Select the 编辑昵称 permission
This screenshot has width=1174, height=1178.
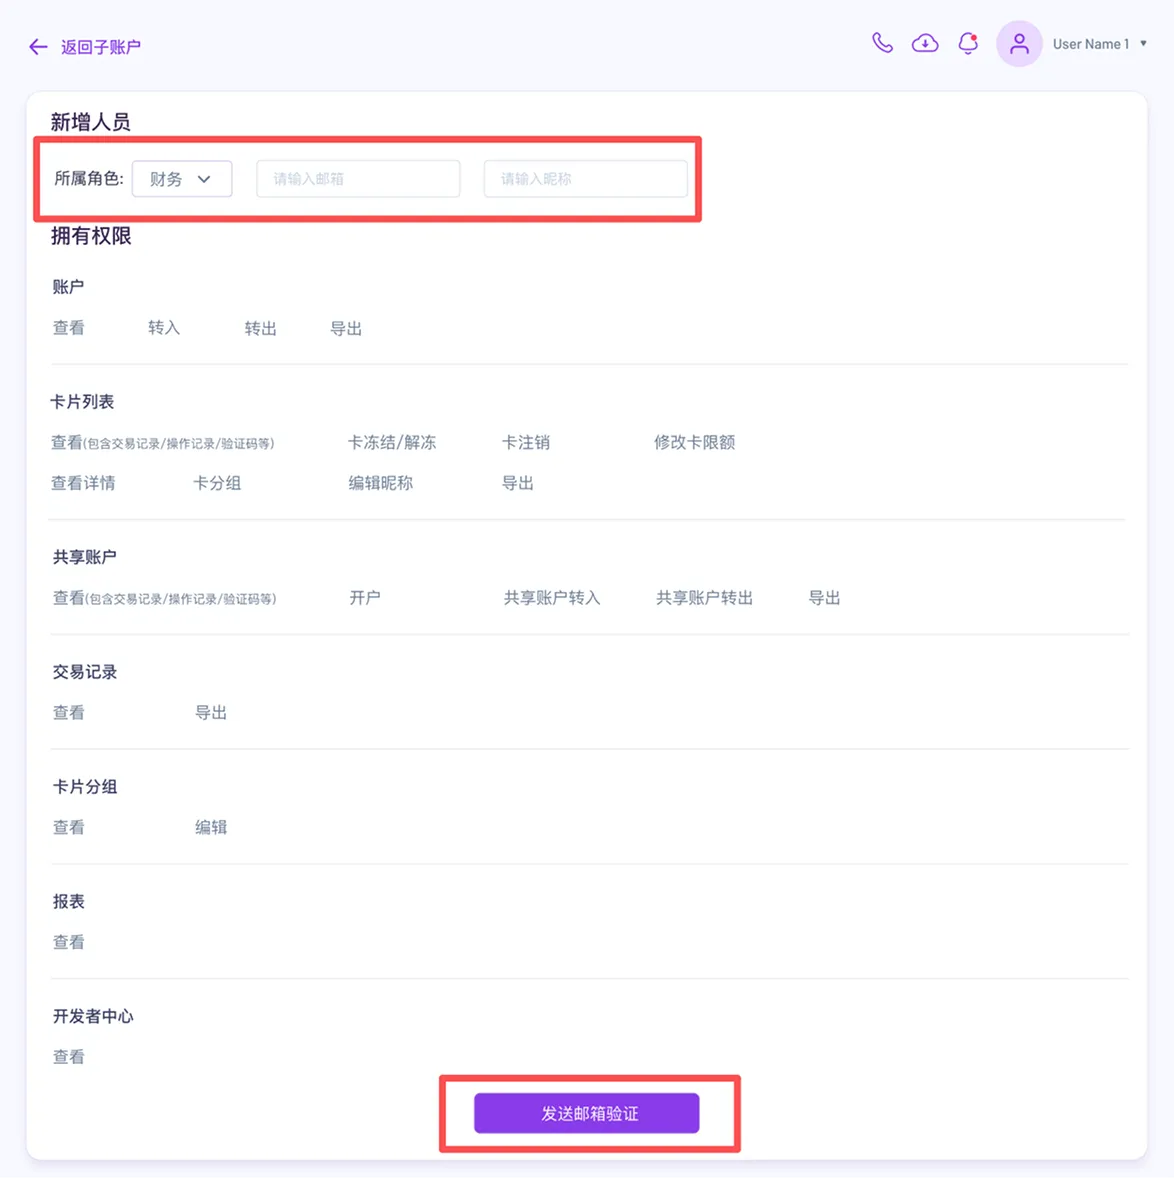(x=381, y=483)
